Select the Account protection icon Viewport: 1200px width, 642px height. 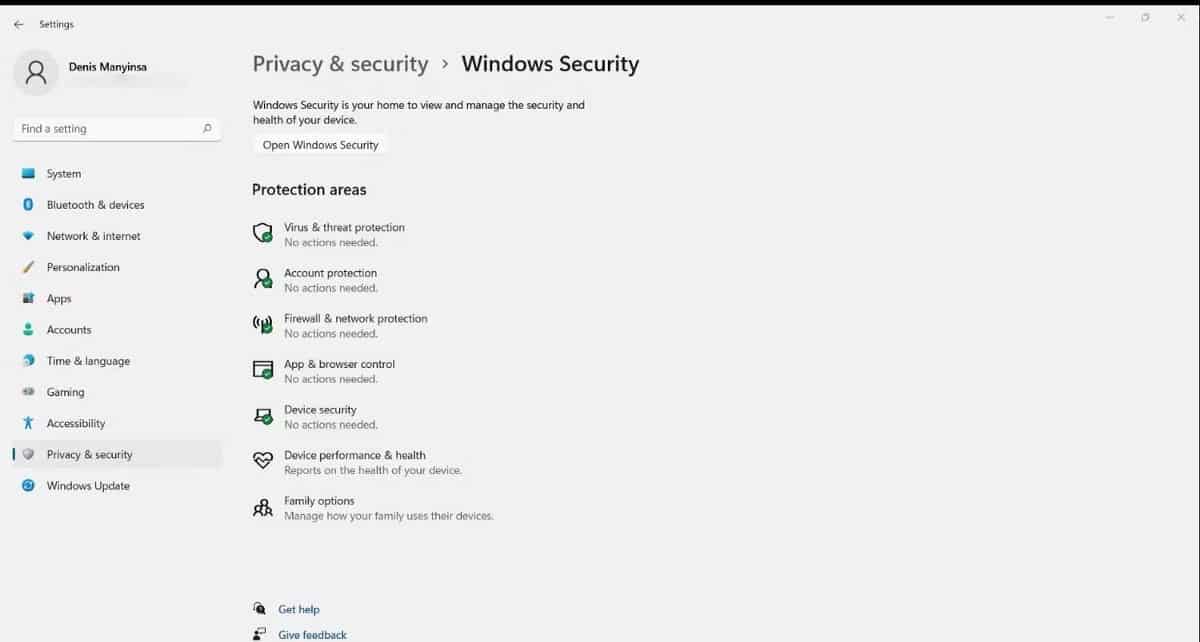[x=262, y=279]
